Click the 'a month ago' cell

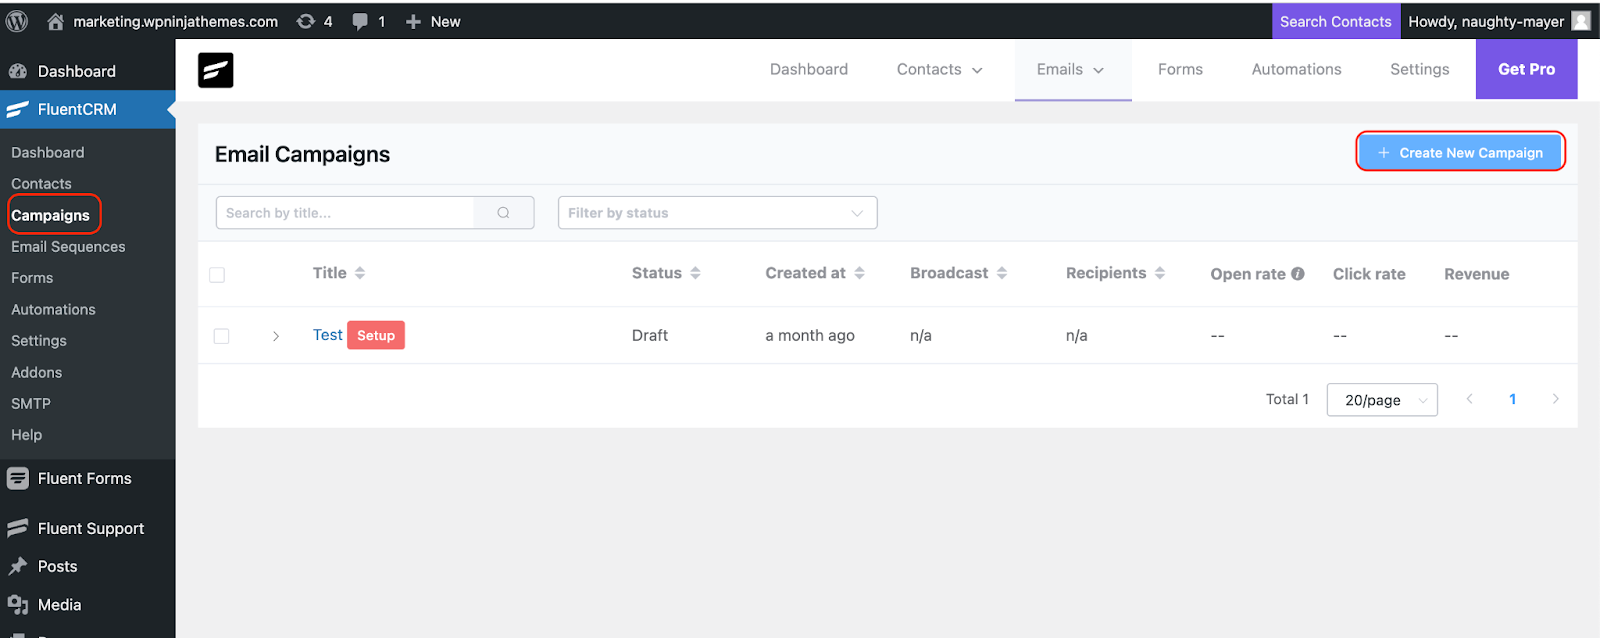pos(810,335)
